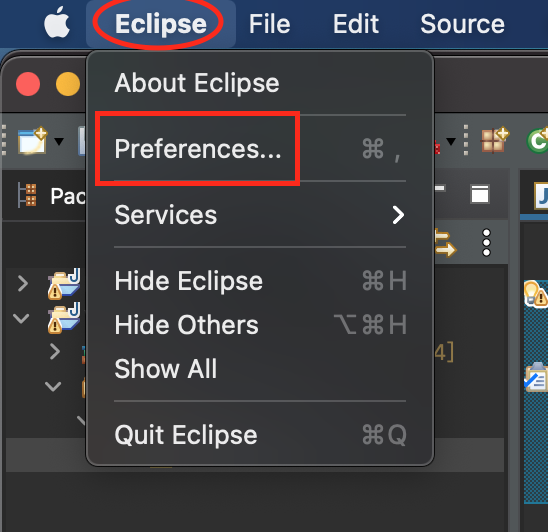The width and height of the screenshot is (548, 532).
Task: Choose Hide Others
Action: pyautogui.click(x=260, y=325)
